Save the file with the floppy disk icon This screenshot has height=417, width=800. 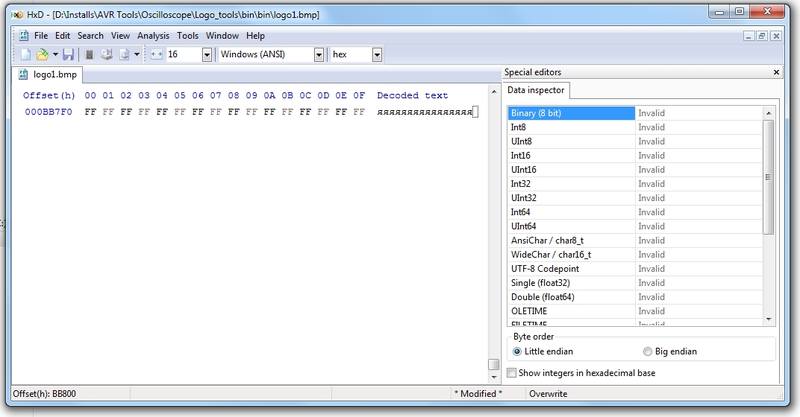pos(69,54)
